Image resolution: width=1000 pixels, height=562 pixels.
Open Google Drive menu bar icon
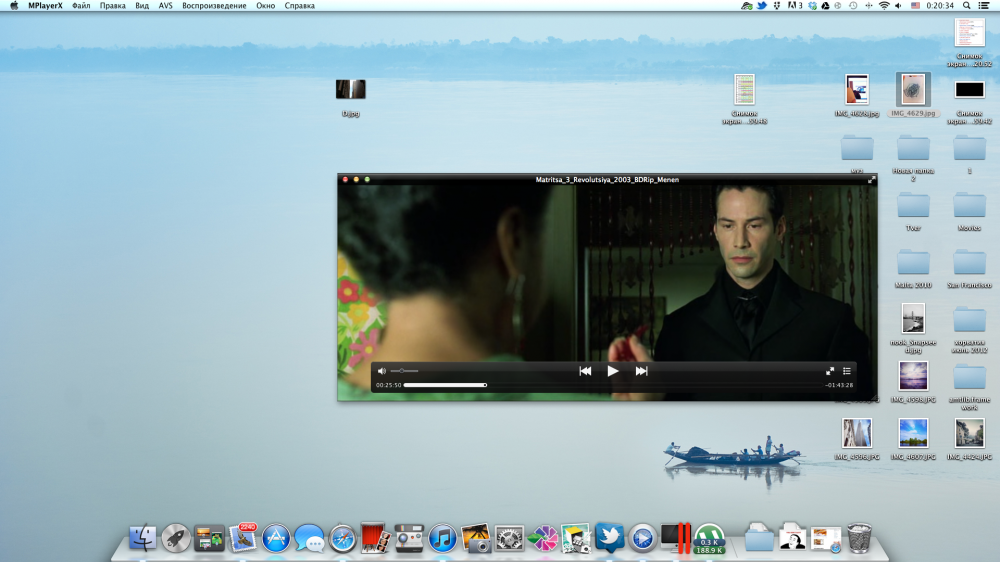pyautogui.click(x=825, y=6)
